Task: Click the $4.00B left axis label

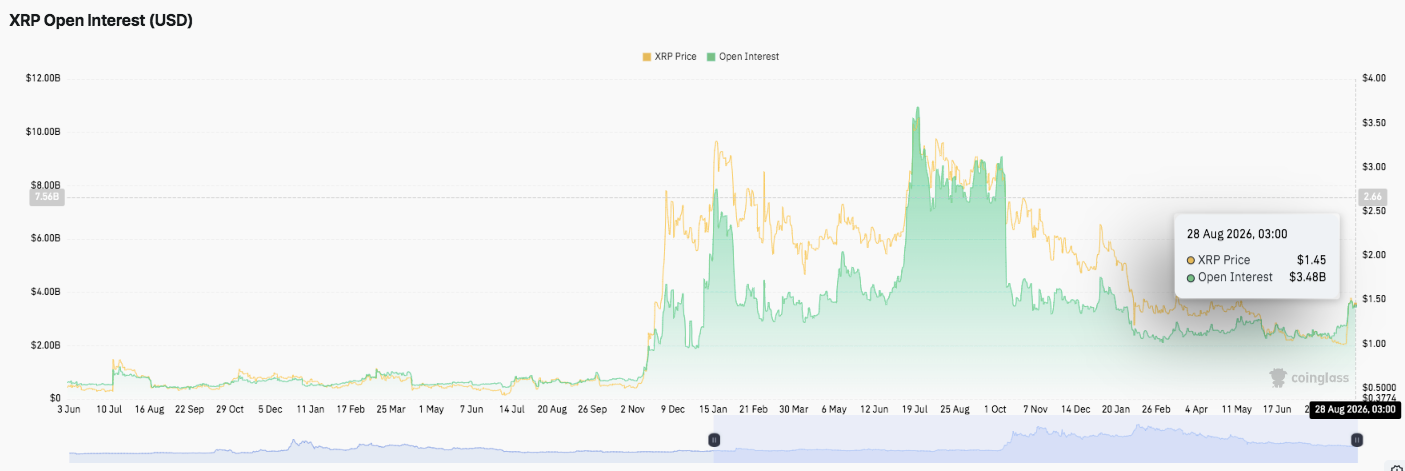Action: coord(46,292)
